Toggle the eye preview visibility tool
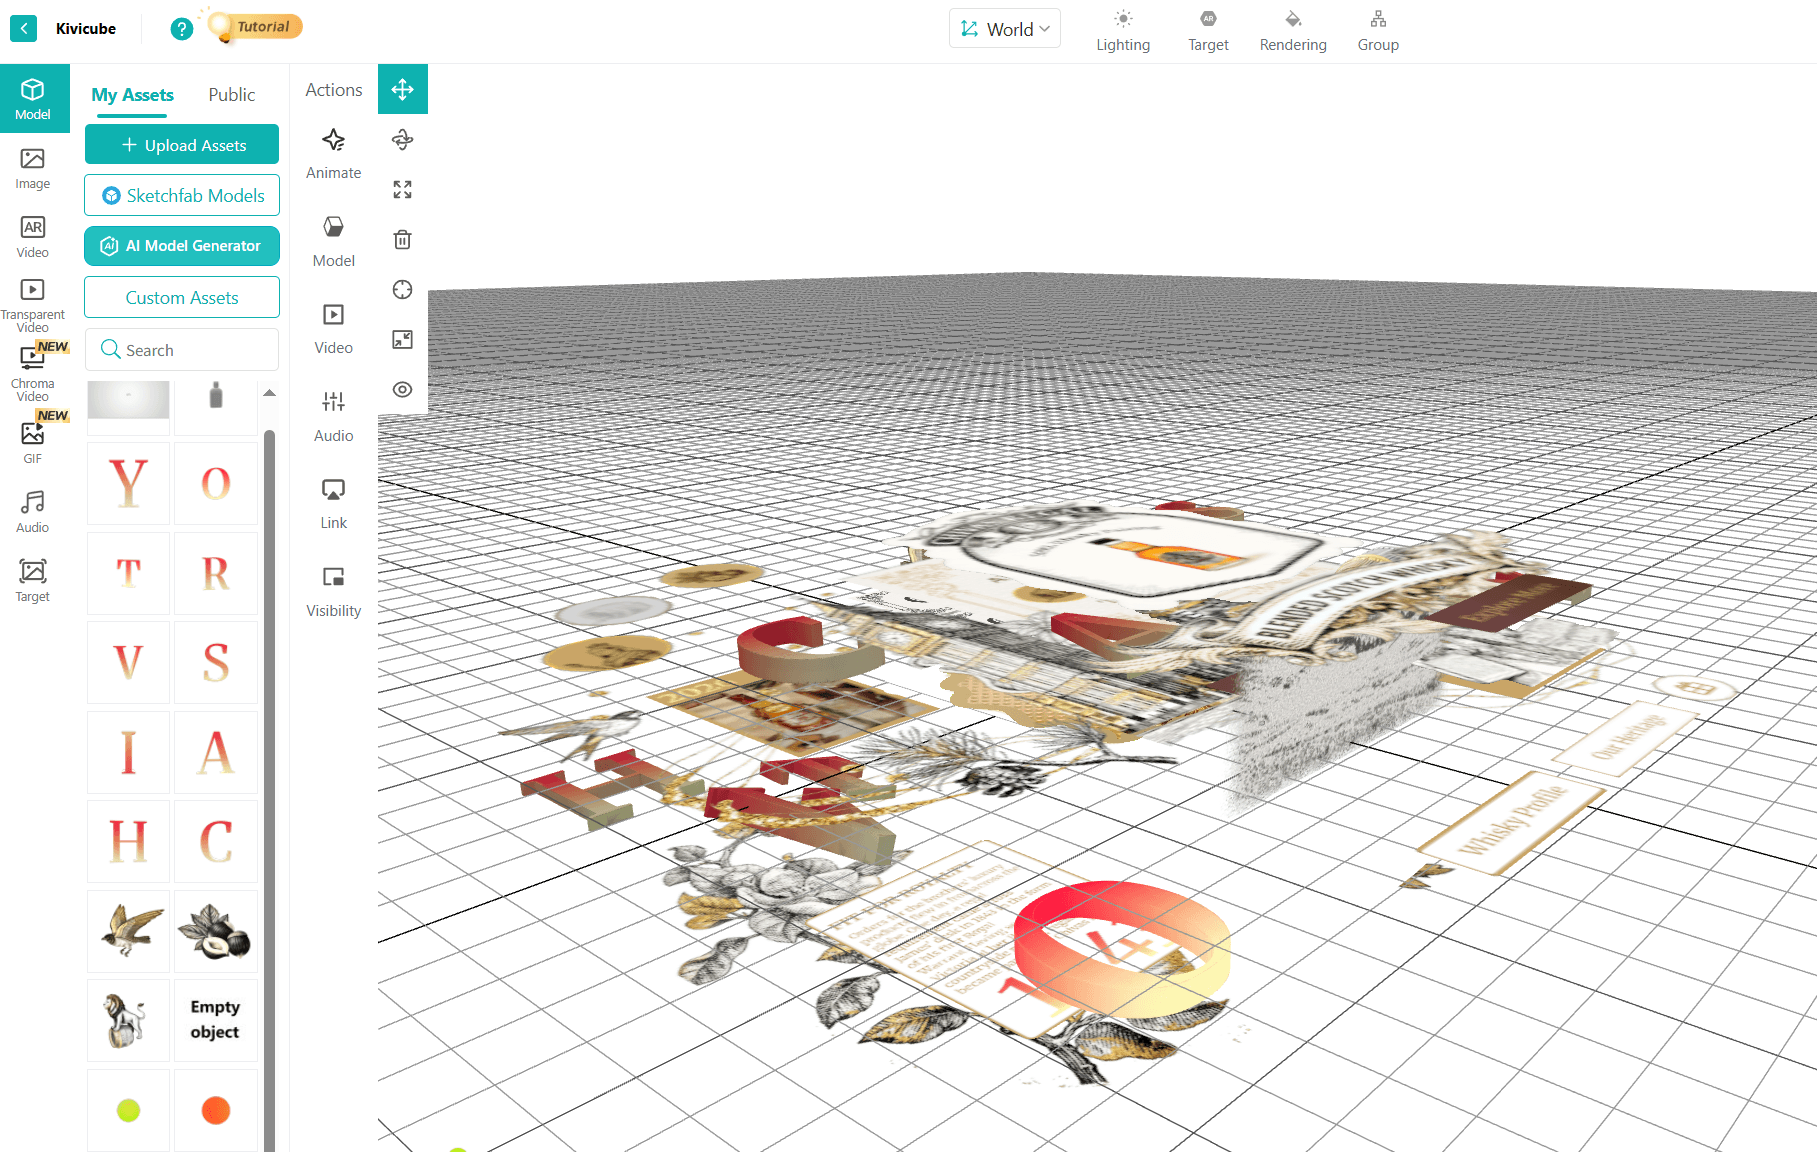Image resolution: width=1817 pixels, height=1152 pixels. 403,390
